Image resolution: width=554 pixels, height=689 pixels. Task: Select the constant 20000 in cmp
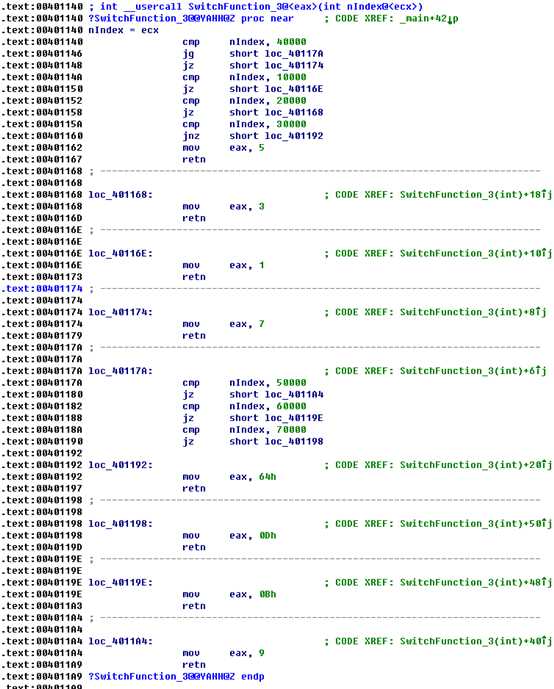(291, 101)
